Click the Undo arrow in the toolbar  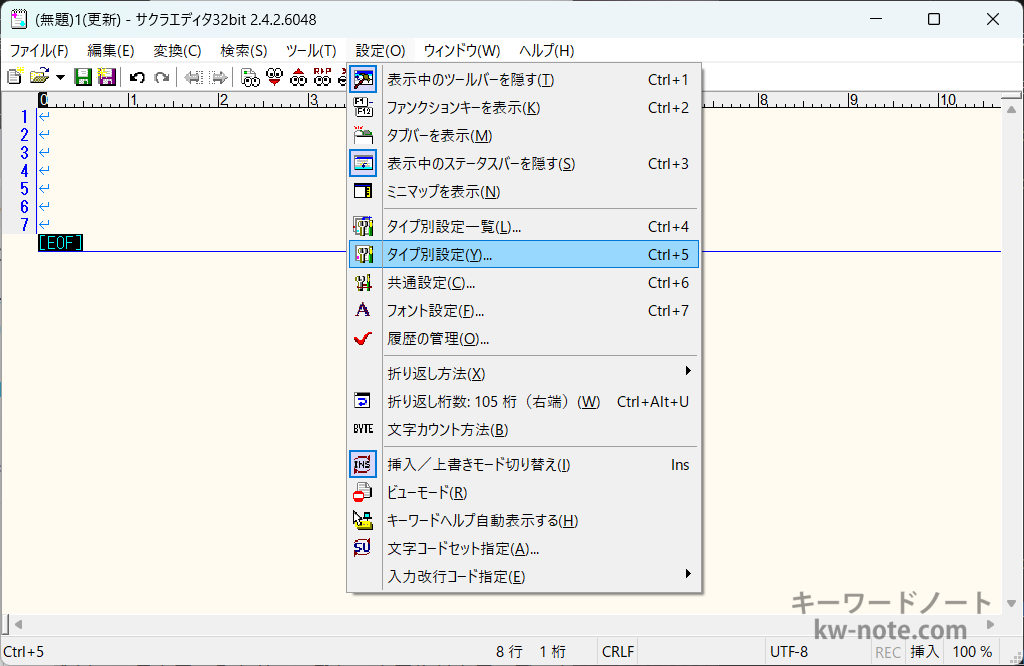(x=138, y=77)
